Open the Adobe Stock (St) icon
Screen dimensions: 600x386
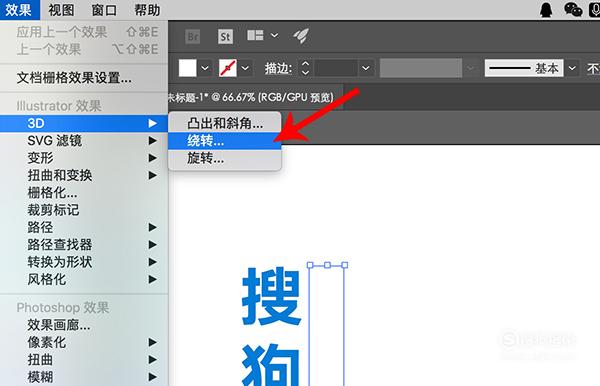(x=225, y=37)
